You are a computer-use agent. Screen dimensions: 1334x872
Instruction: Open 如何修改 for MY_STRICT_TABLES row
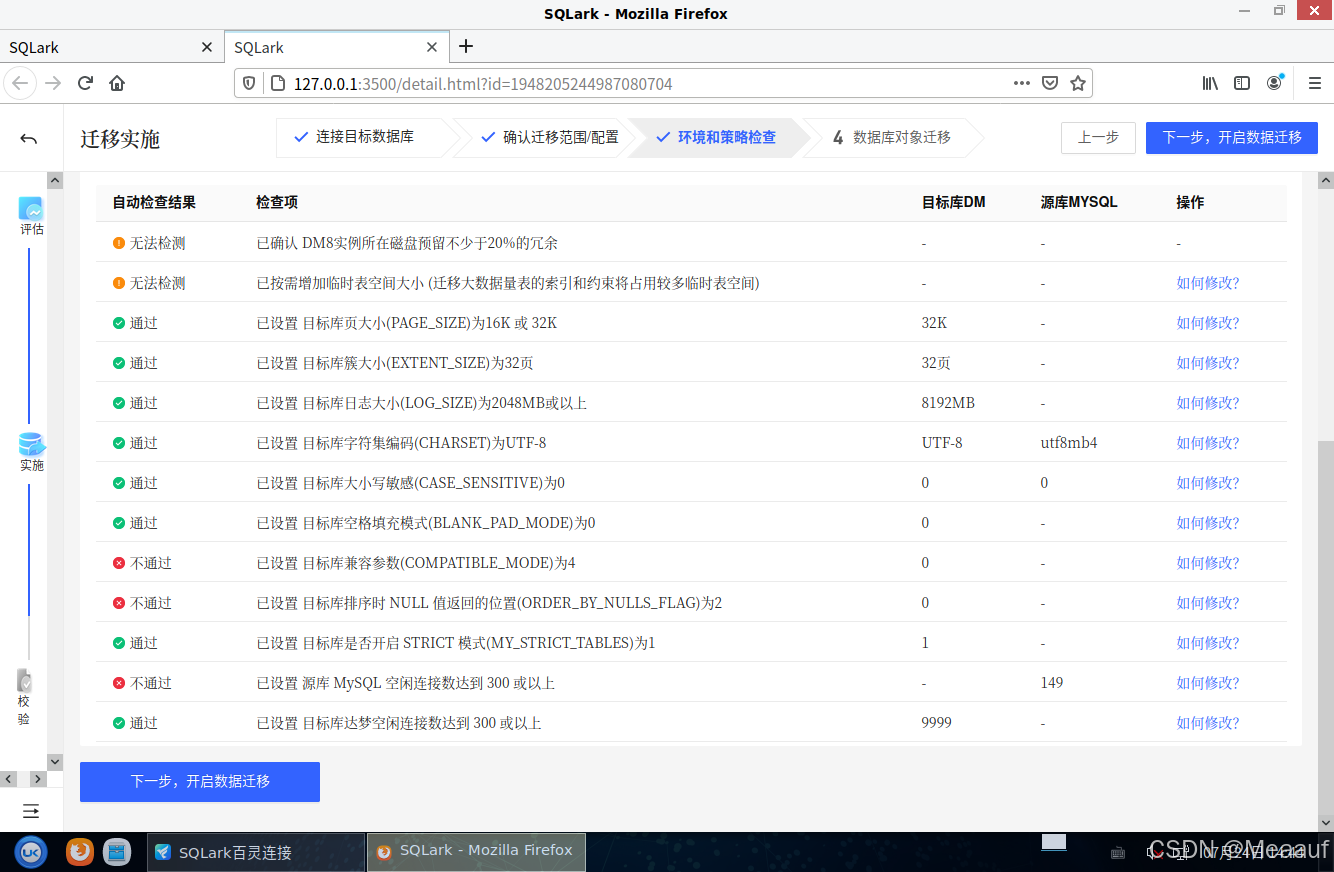(1208, 643)
